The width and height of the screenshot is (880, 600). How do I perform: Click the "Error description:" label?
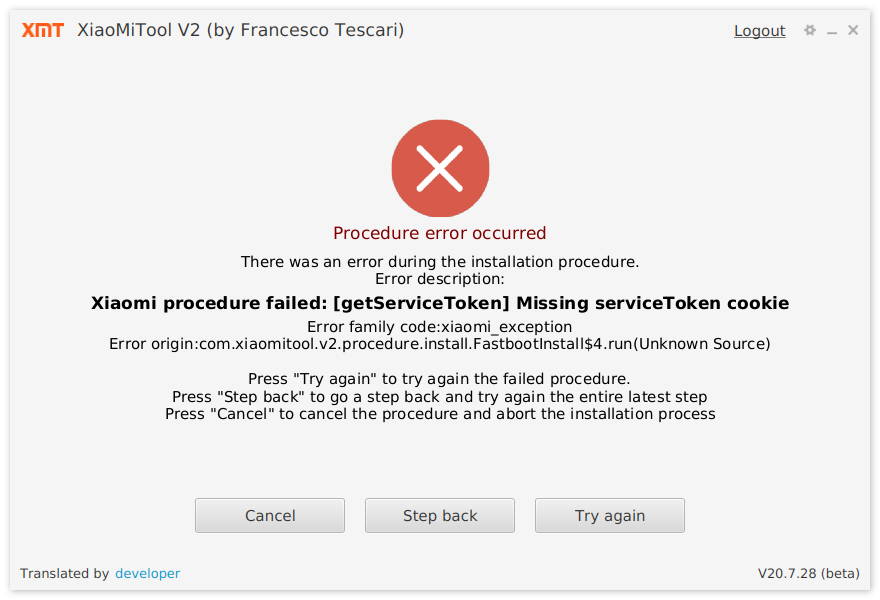(440, 279)
